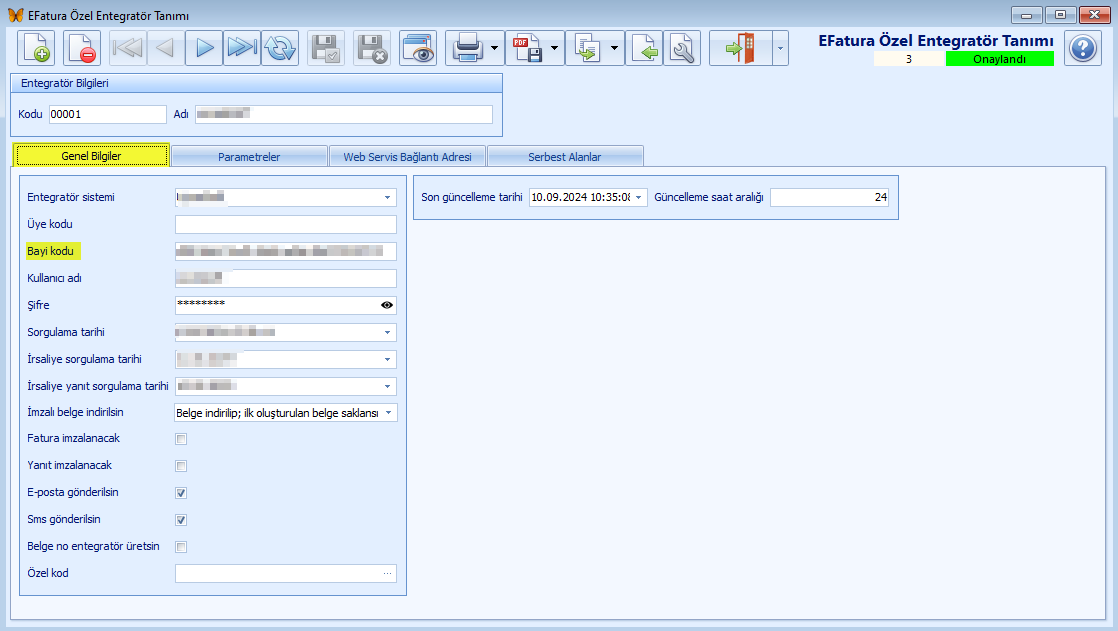Toggle the Sms gönderilsin checkbox
This screenshot has width=1118, height=631.
click(x=181, y=520)
